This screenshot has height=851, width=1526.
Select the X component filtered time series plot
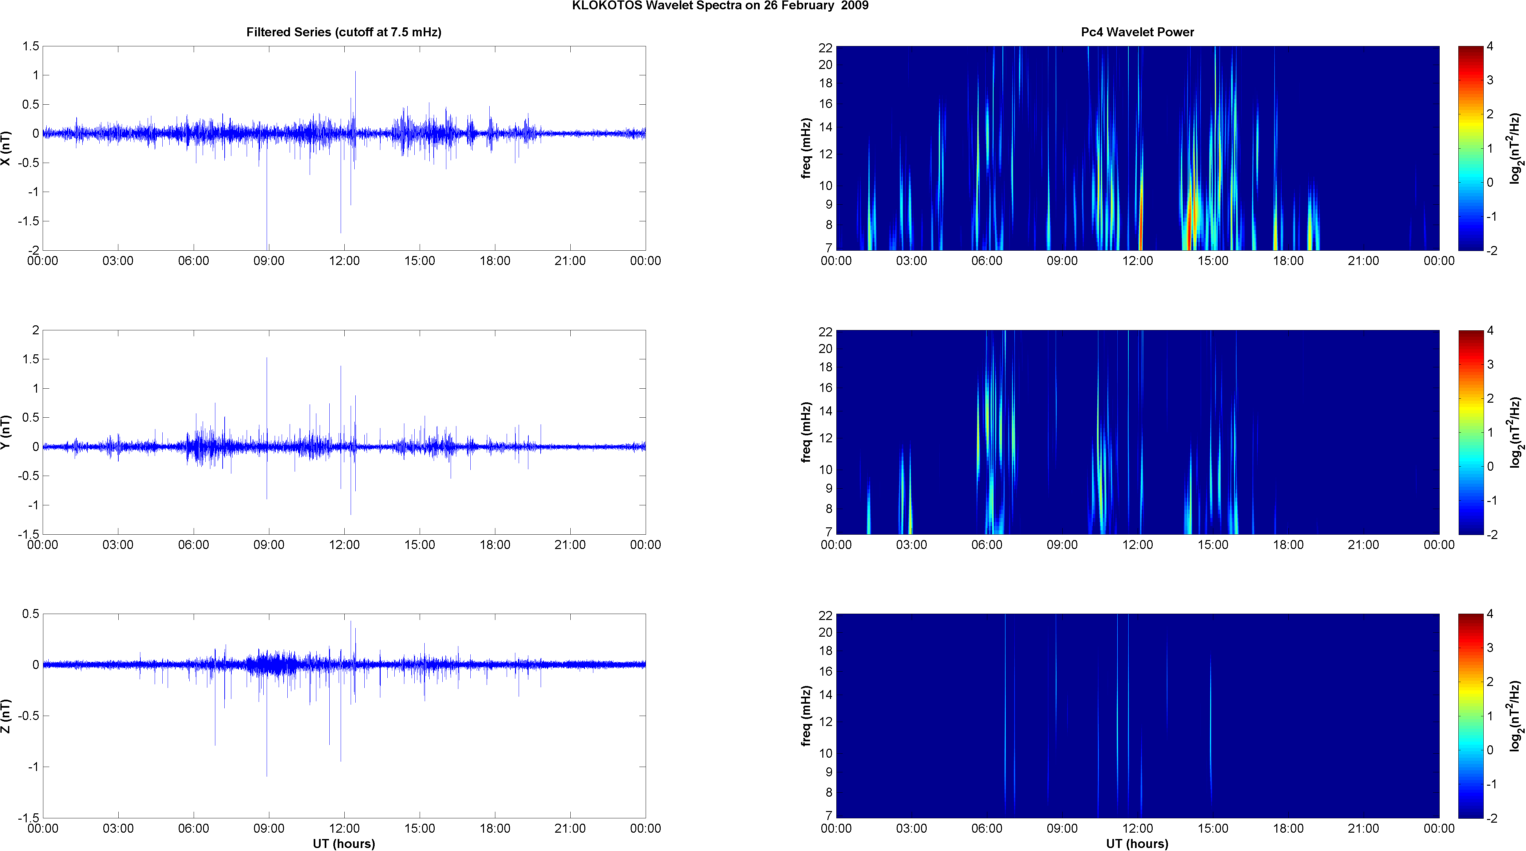point(343,148)
